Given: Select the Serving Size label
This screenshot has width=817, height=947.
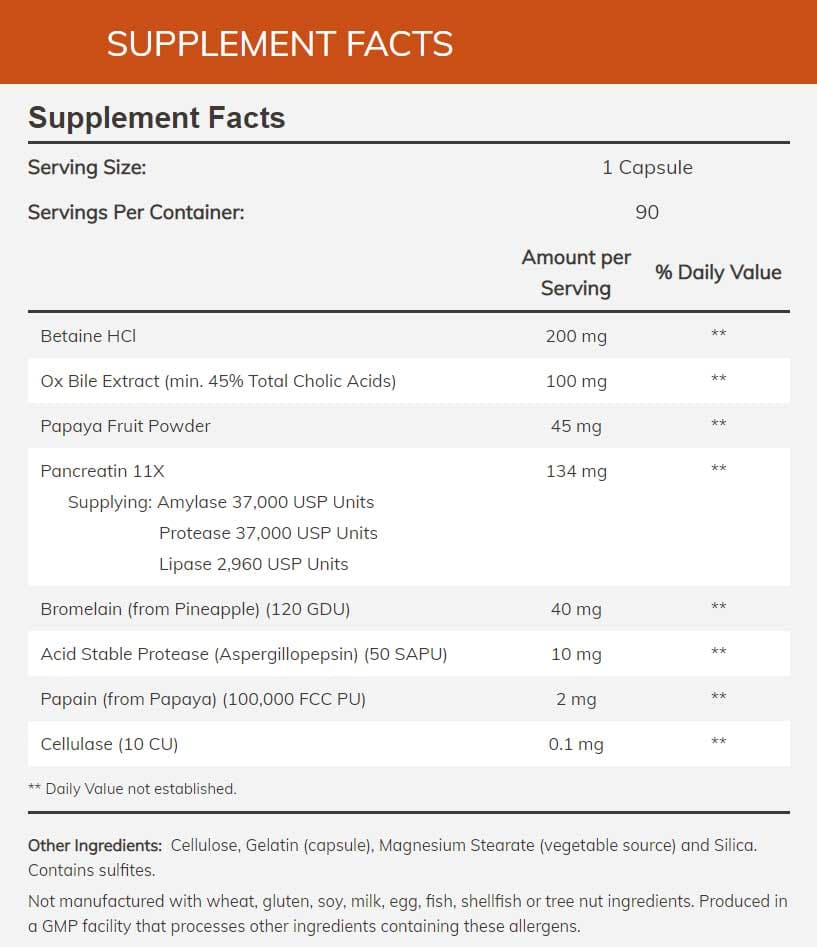Looking at the screenshot, I should tap(87, 167).
